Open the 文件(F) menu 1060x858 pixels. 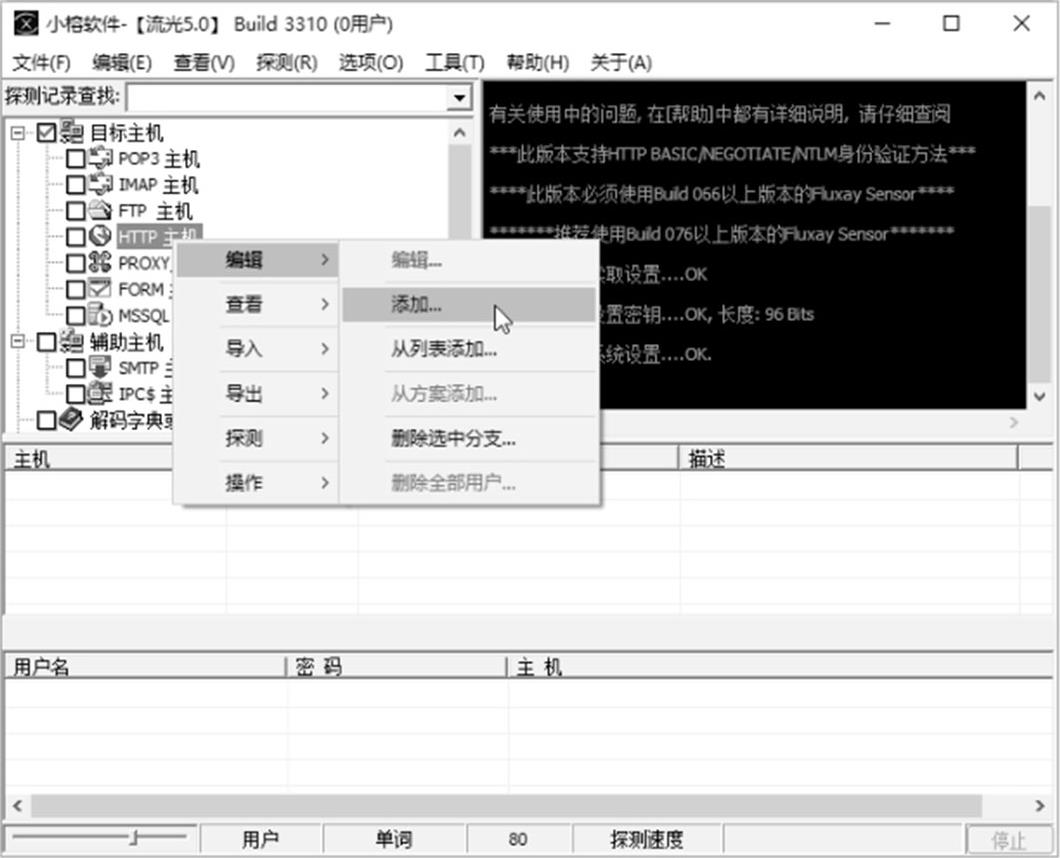tap(41, 63)
